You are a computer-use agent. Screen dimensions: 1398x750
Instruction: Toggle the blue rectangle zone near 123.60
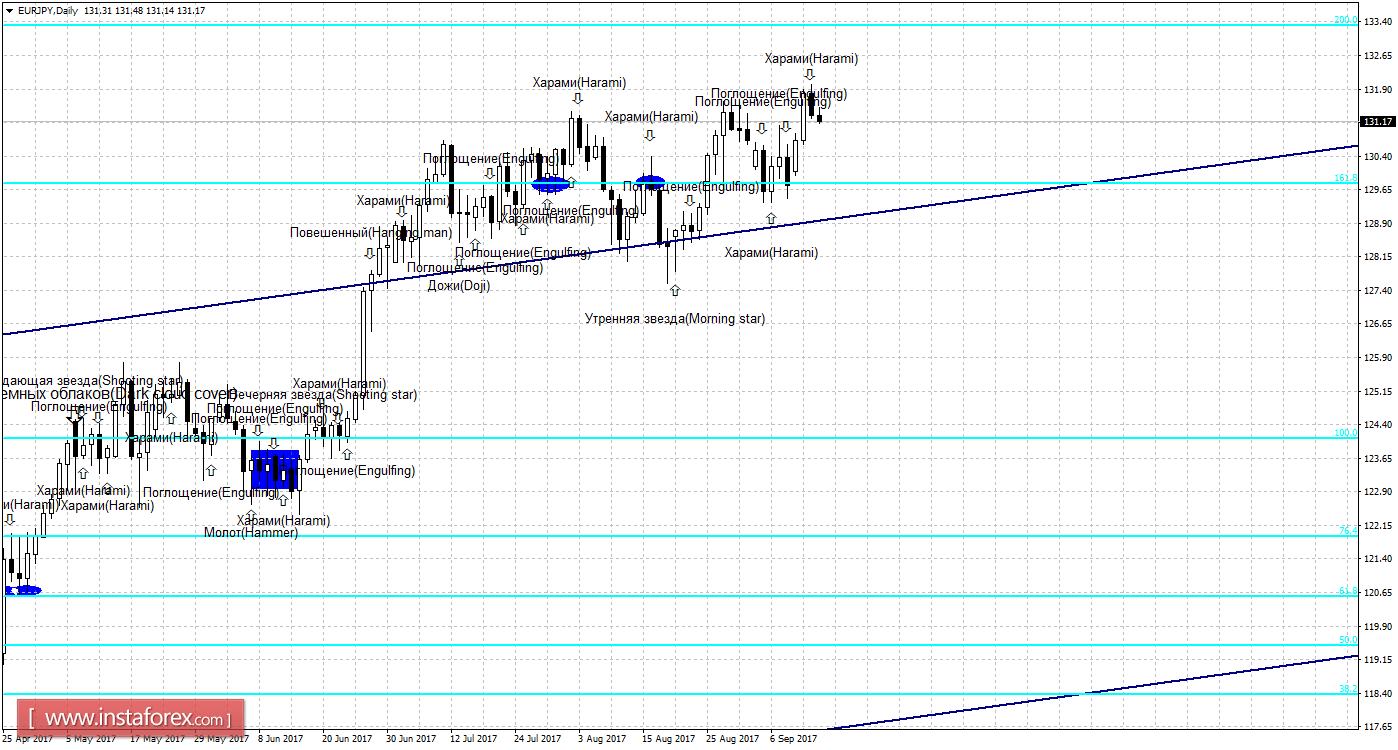[273, 467]
